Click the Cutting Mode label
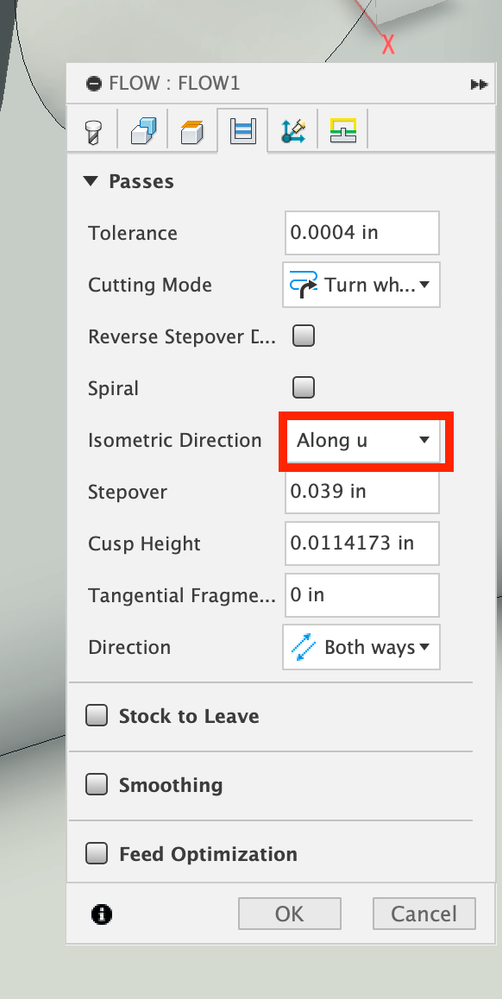 (x=150, y=285)
